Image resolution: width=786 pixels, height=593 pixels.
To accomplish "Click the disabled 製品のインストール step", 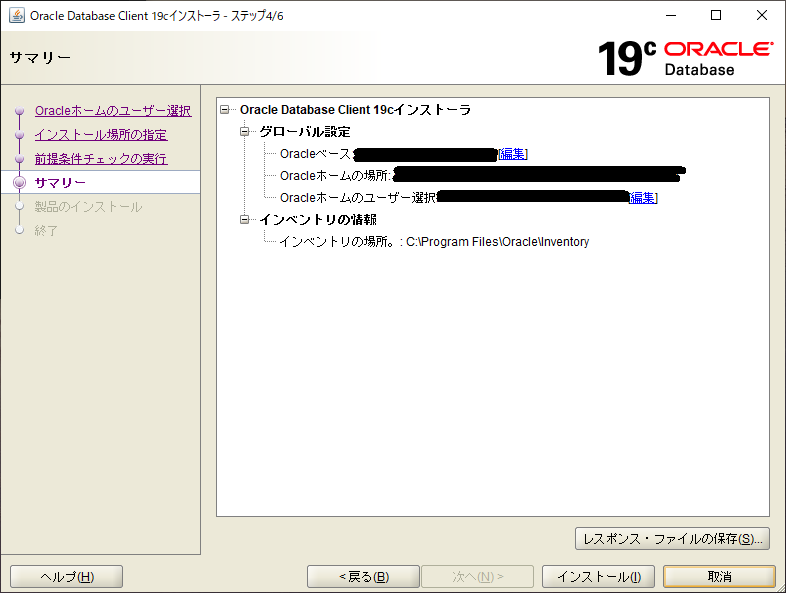I will [x=88, y=207].
